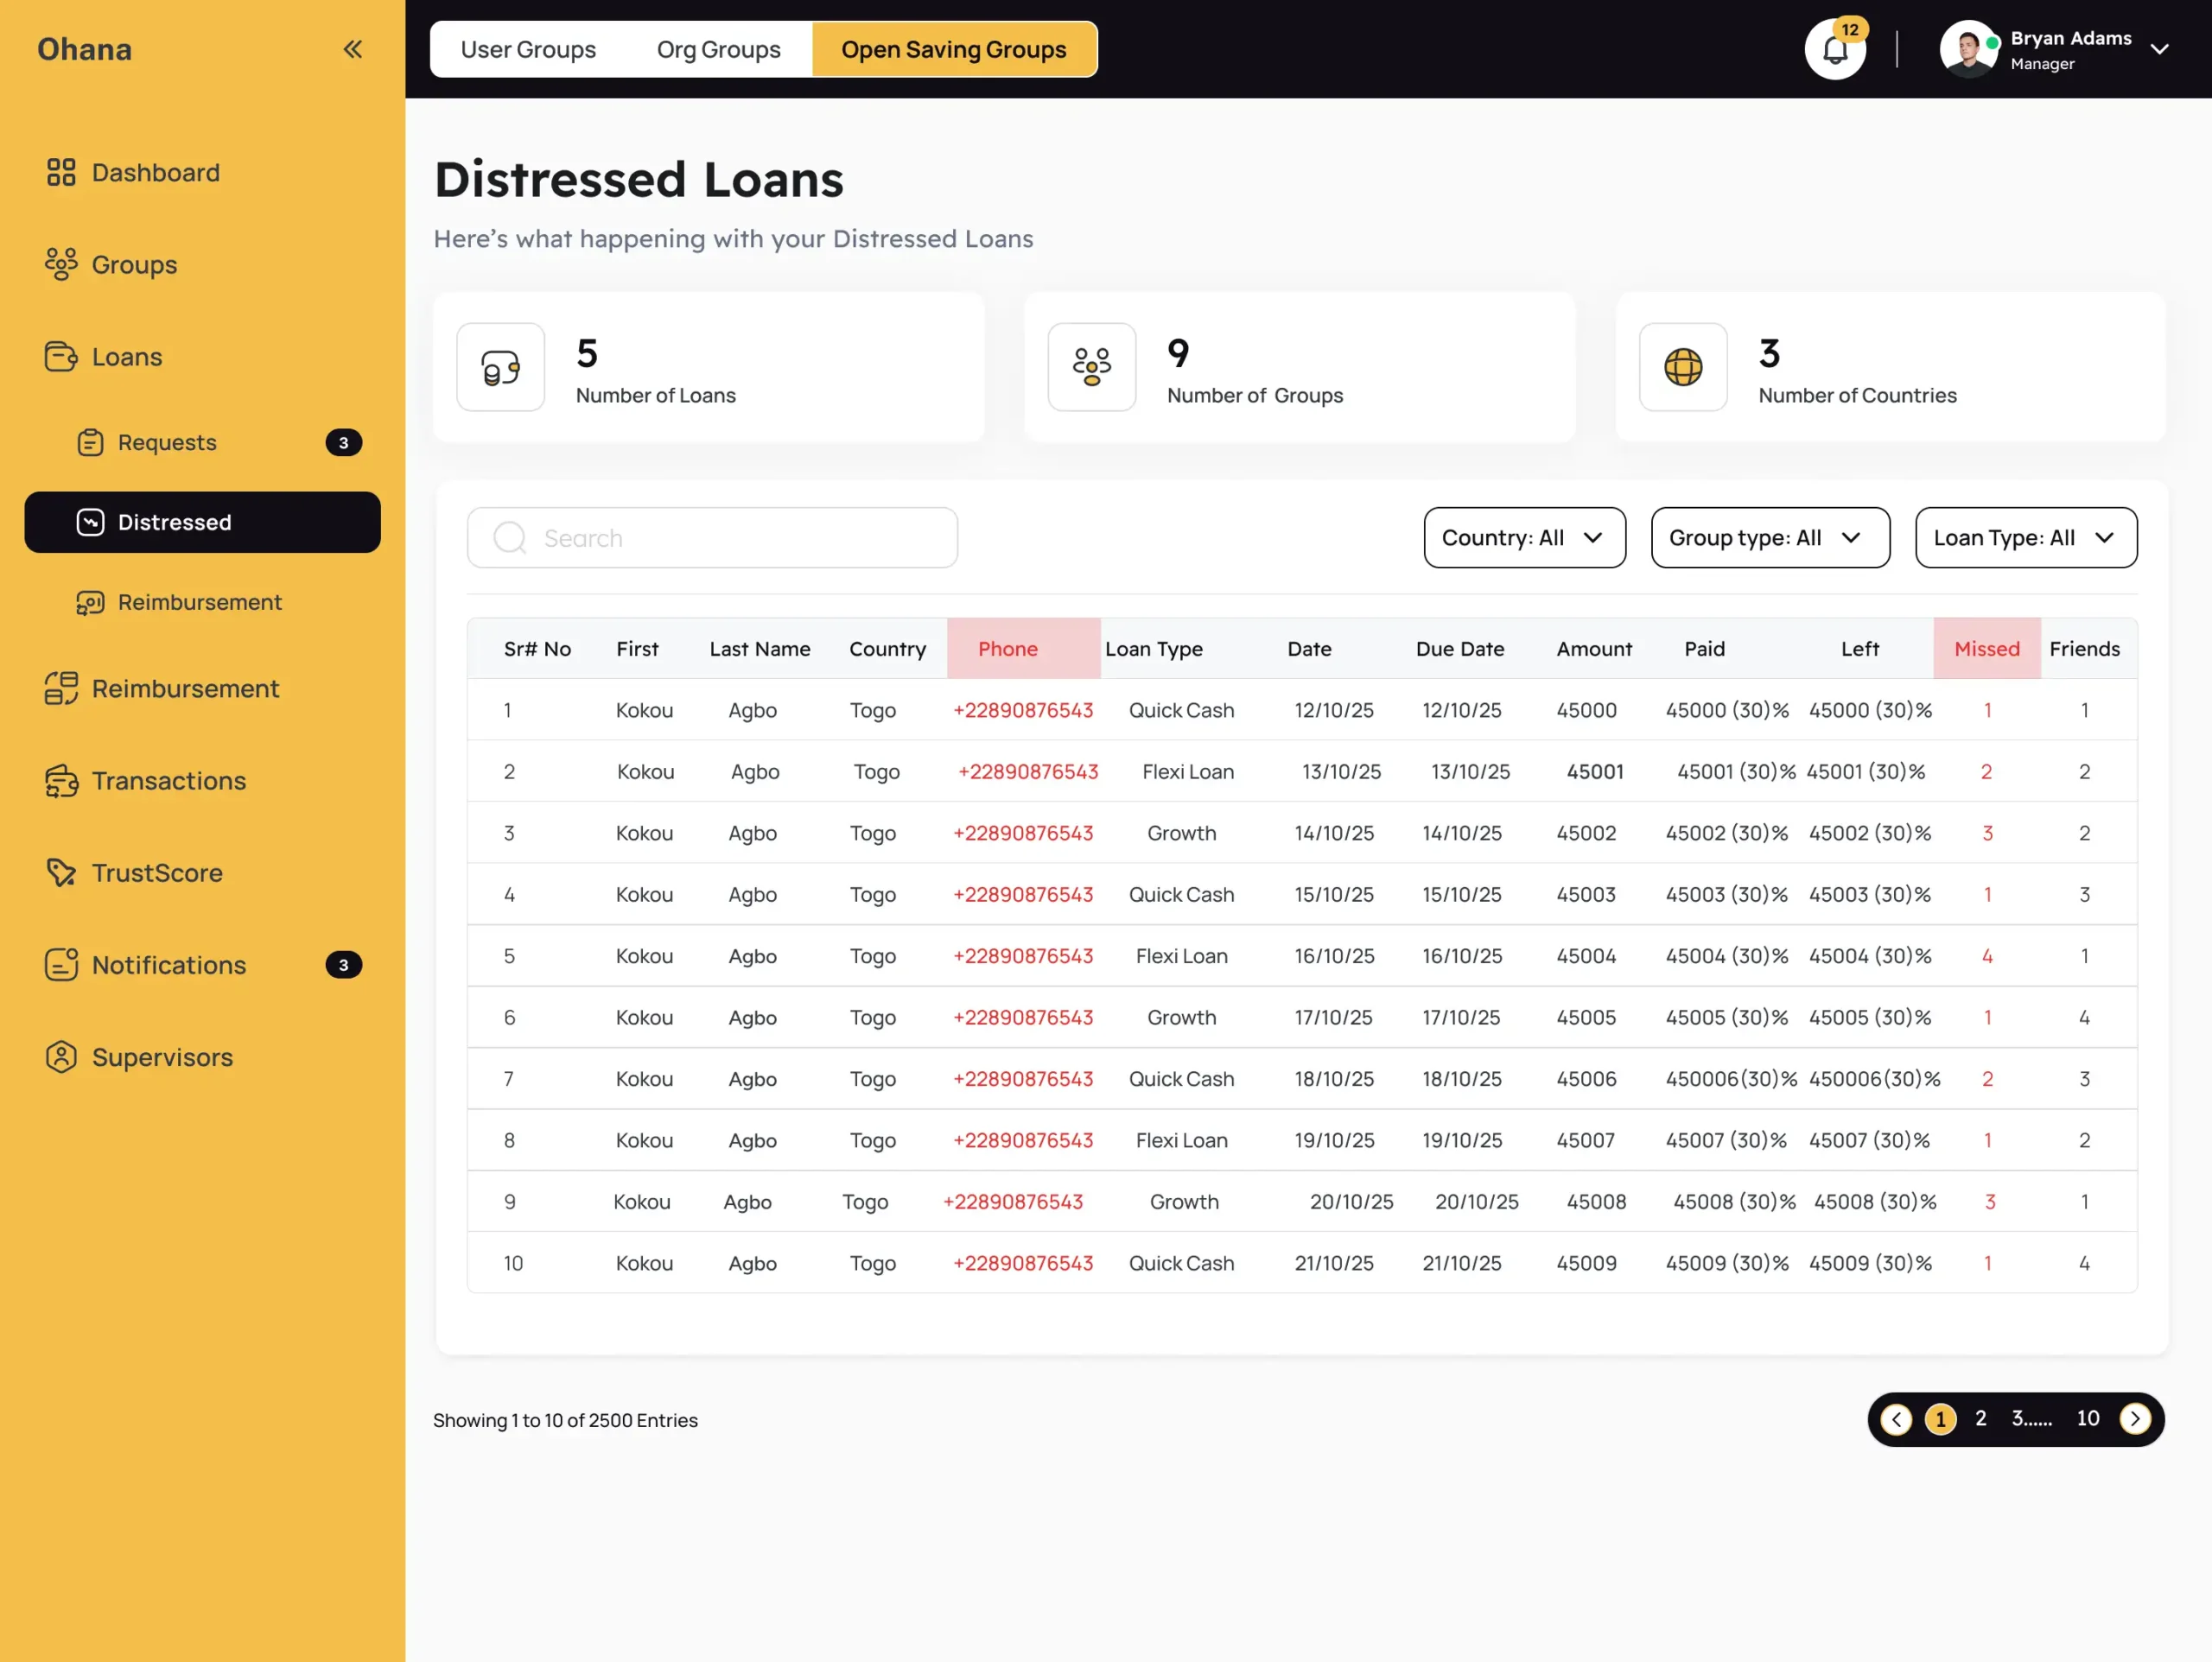Open Bryan Adams profile dropdown
The image size is (2212, 1662).
click(x=2160, y=48)
